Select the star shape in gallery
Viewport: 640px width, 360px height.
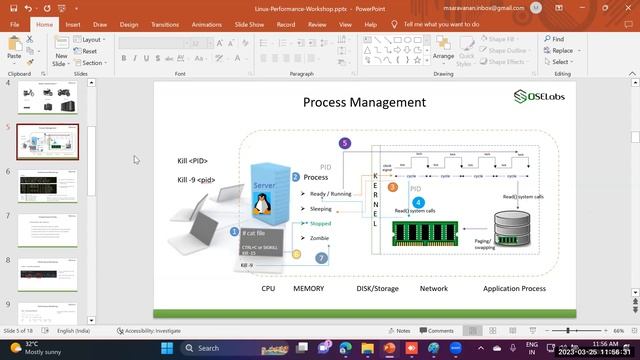417,60
